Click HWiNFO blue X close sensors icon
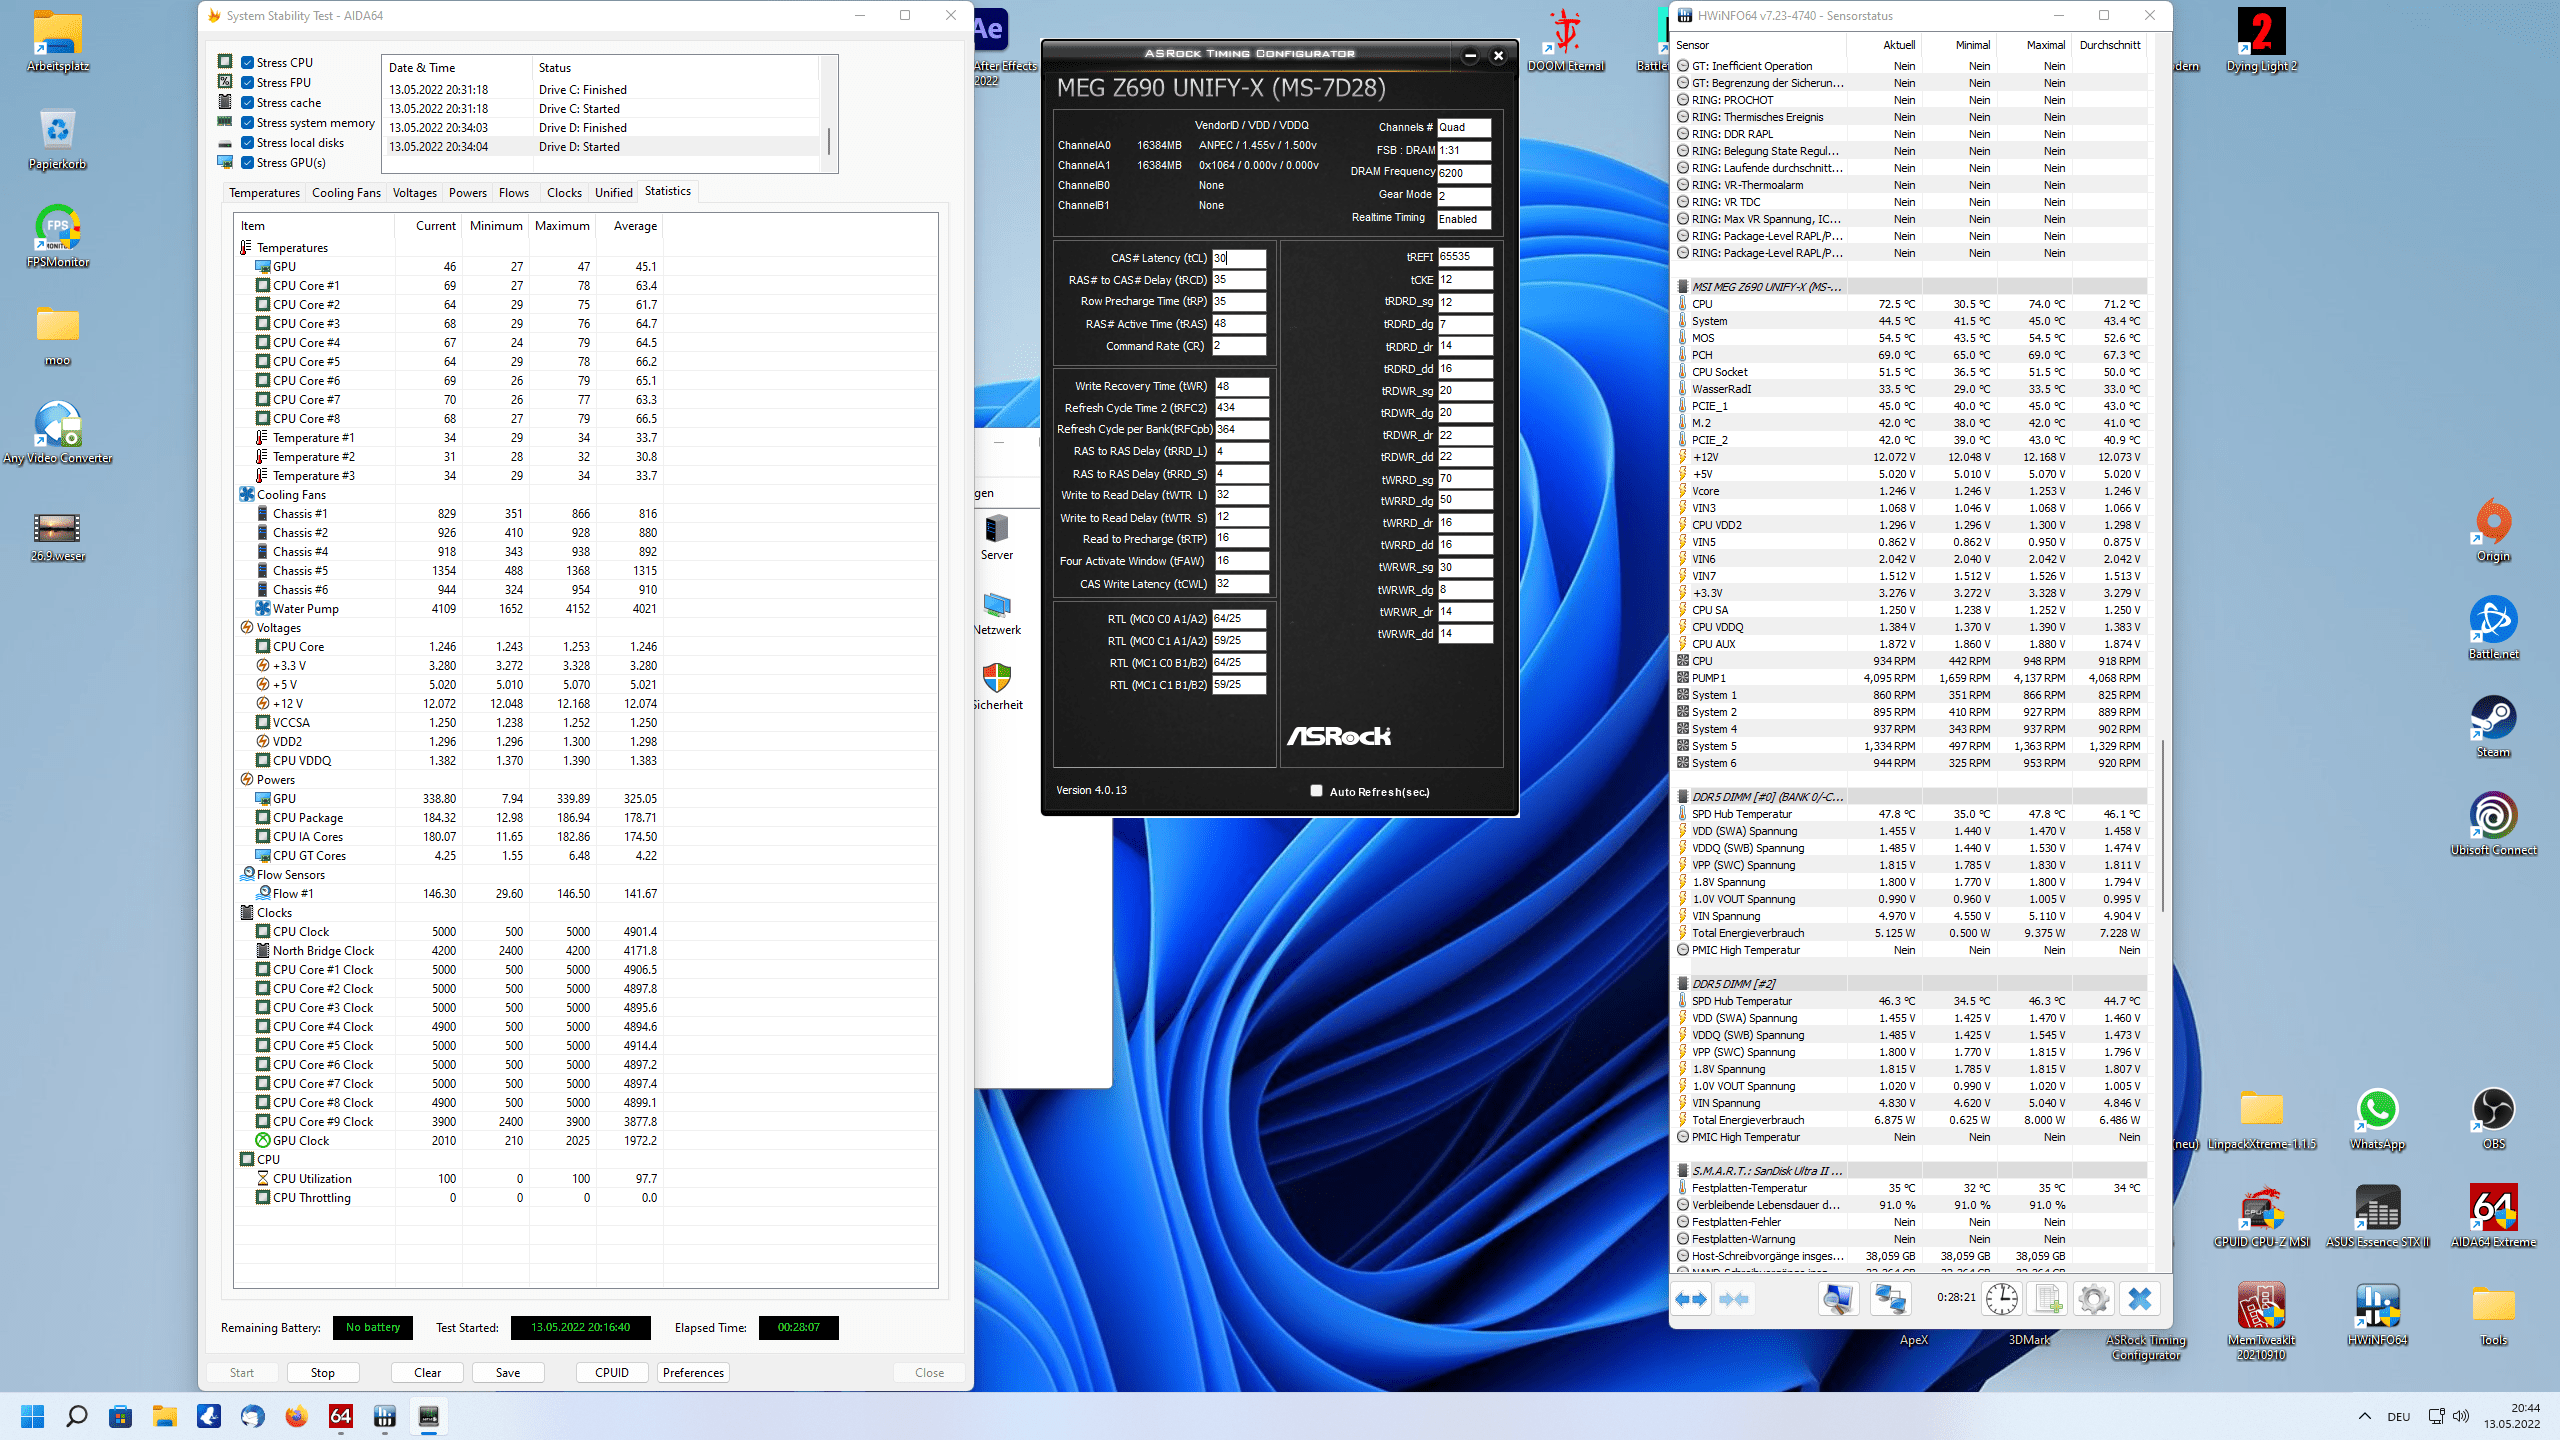 2140,1298
